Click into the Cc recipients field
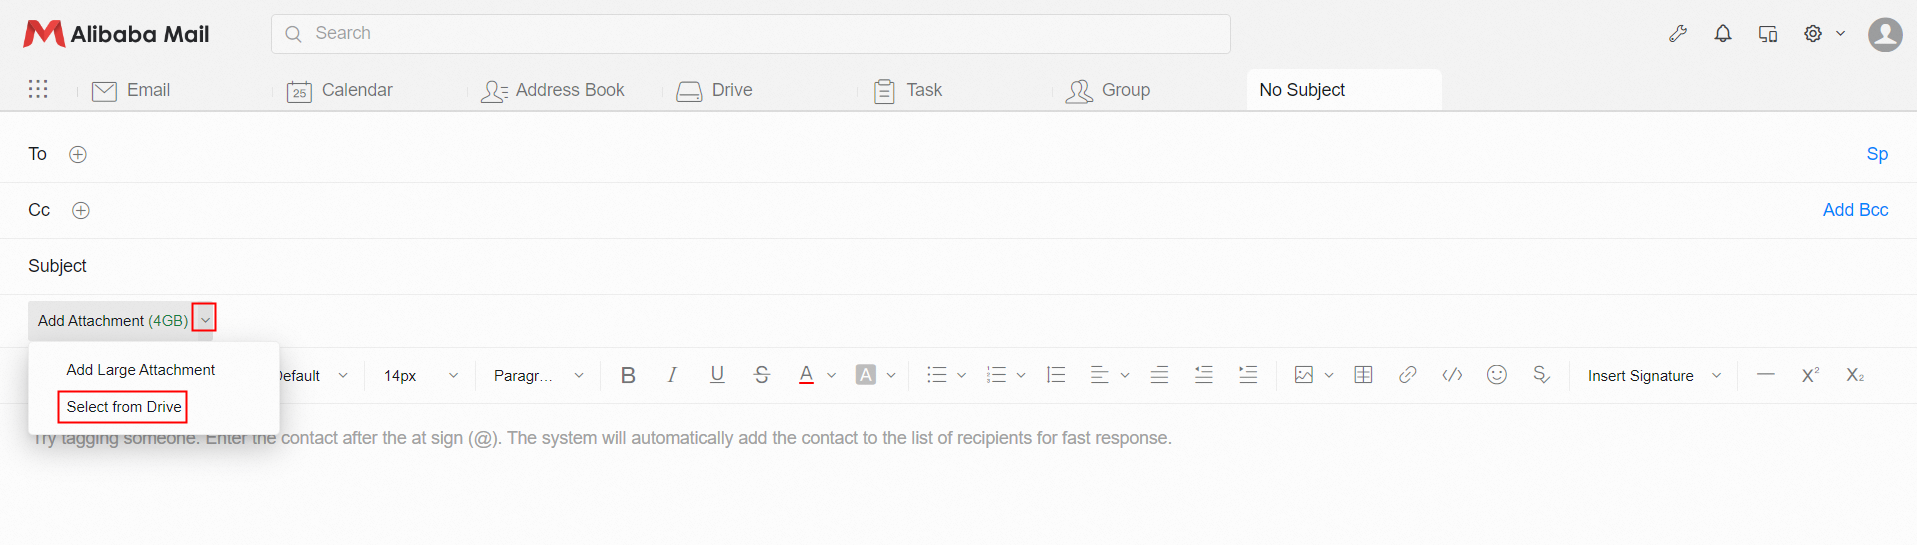1917x545 pixels. point(960,210)
